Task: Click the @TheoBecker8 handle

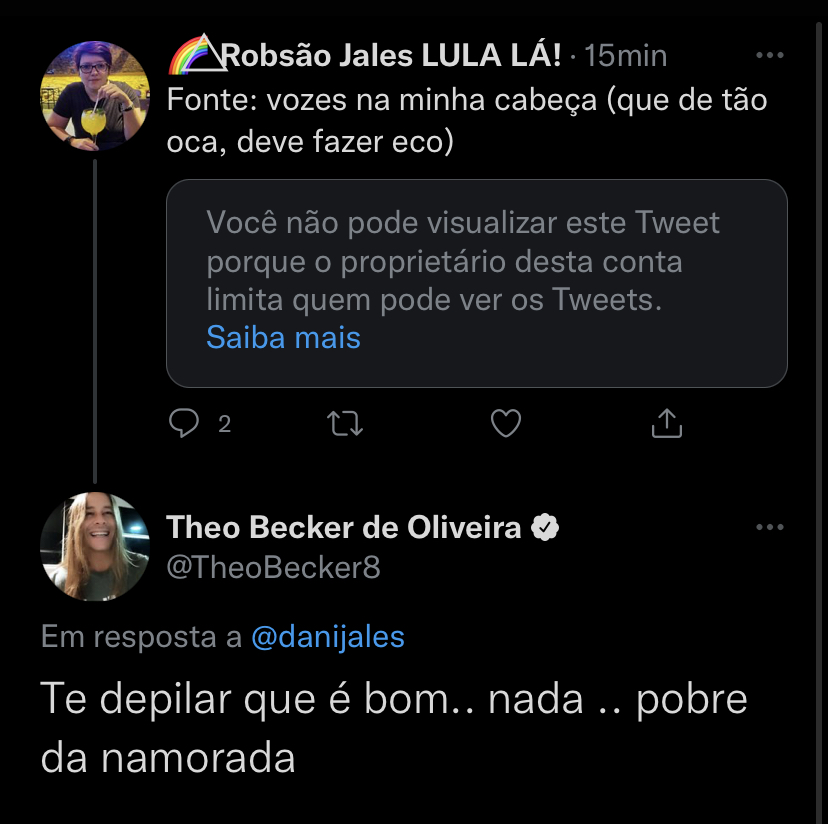Action: [273, 568]
